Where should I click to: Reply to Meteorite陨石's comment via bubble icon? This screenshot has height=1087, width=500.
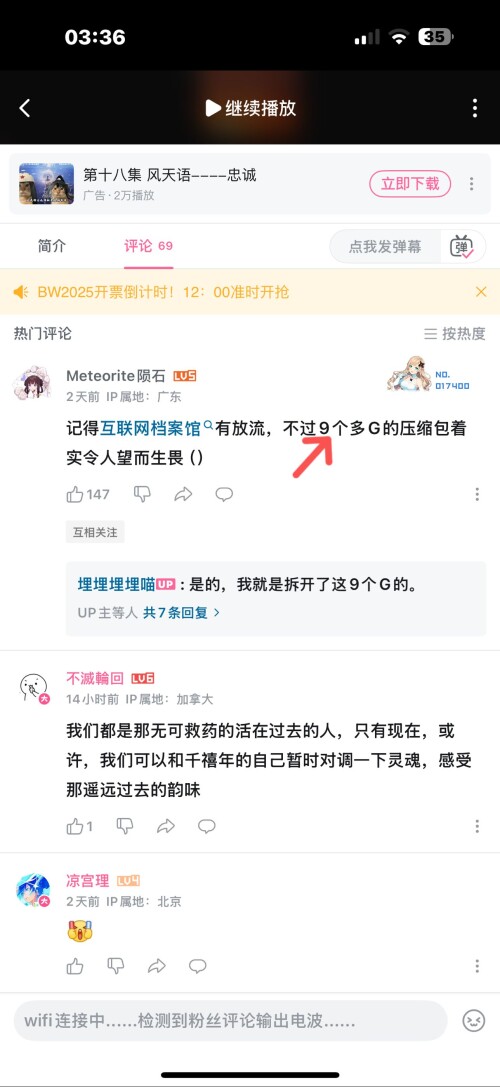pos(224,494)
